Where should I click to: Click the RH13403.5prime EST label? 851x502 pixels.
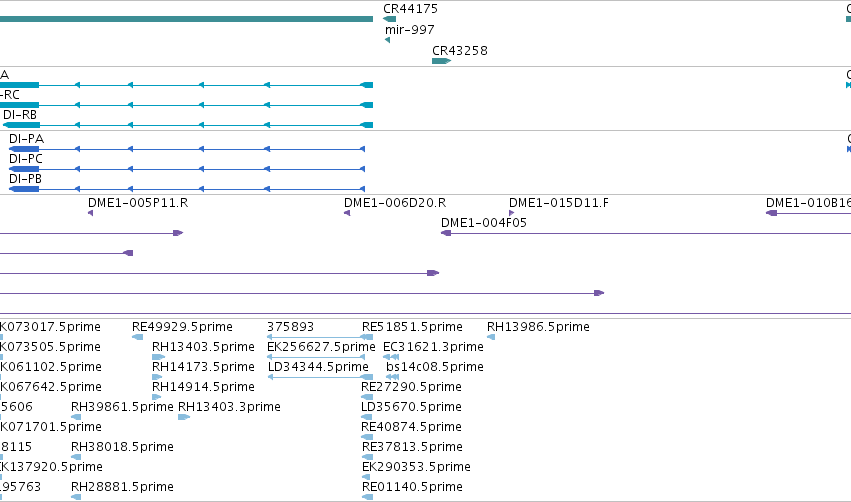(204, 347)
